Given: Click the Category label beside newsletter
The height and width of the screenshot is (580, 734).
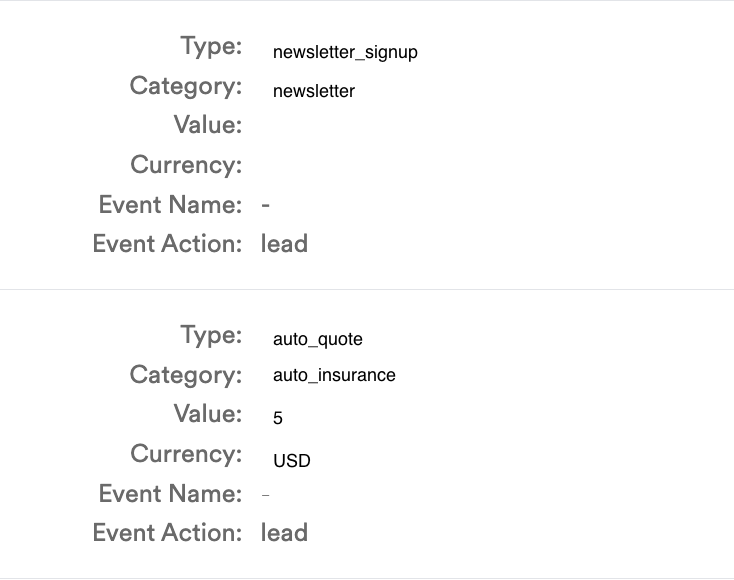Looking at the screenshot, I should 186,87.
